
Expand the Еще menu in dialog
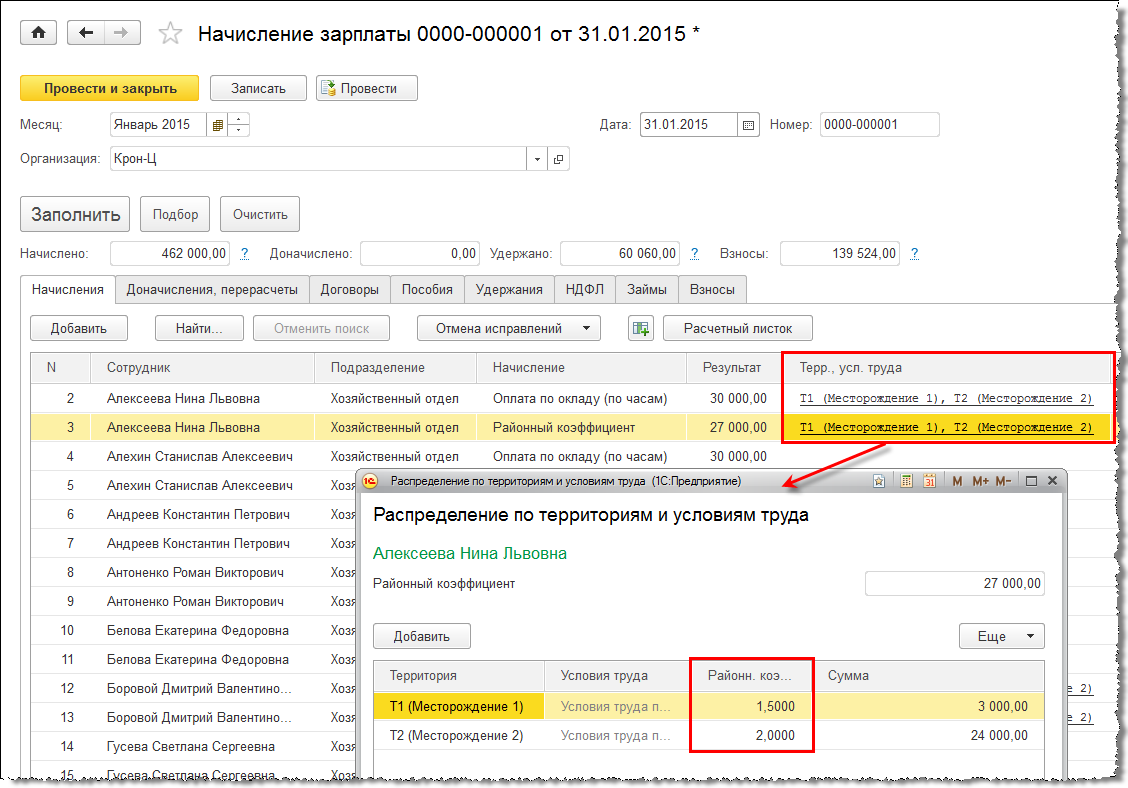tap(1001, 636)
